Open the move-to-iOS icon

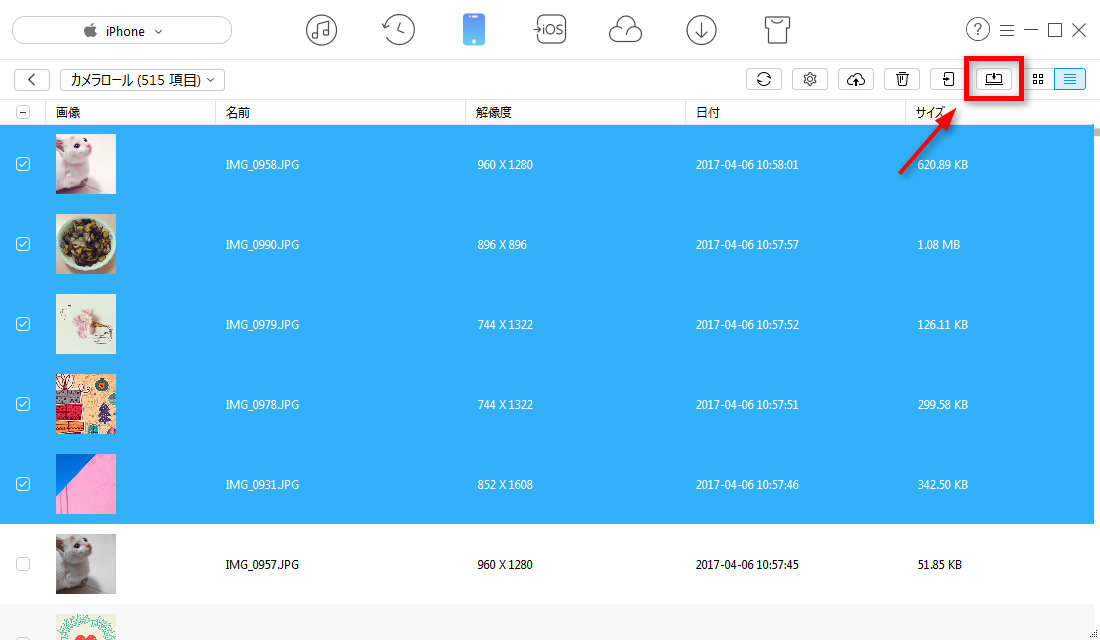click(549, 29)
